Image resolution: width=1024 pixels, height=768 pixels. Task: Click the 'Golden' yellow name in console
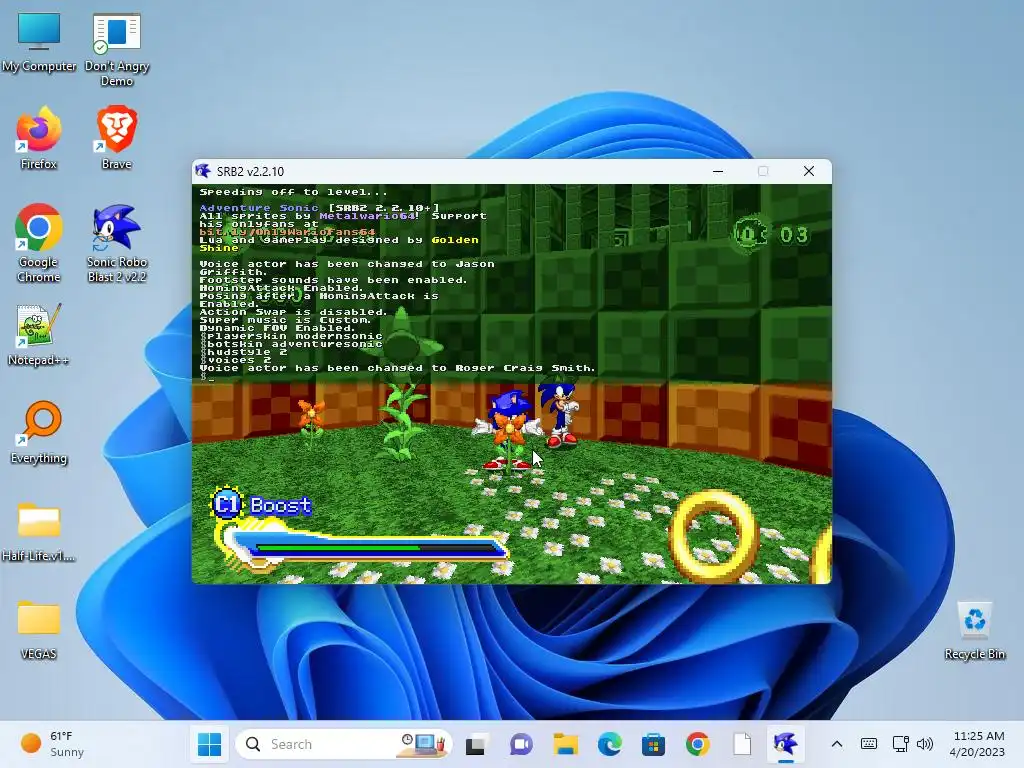point(455,240)
